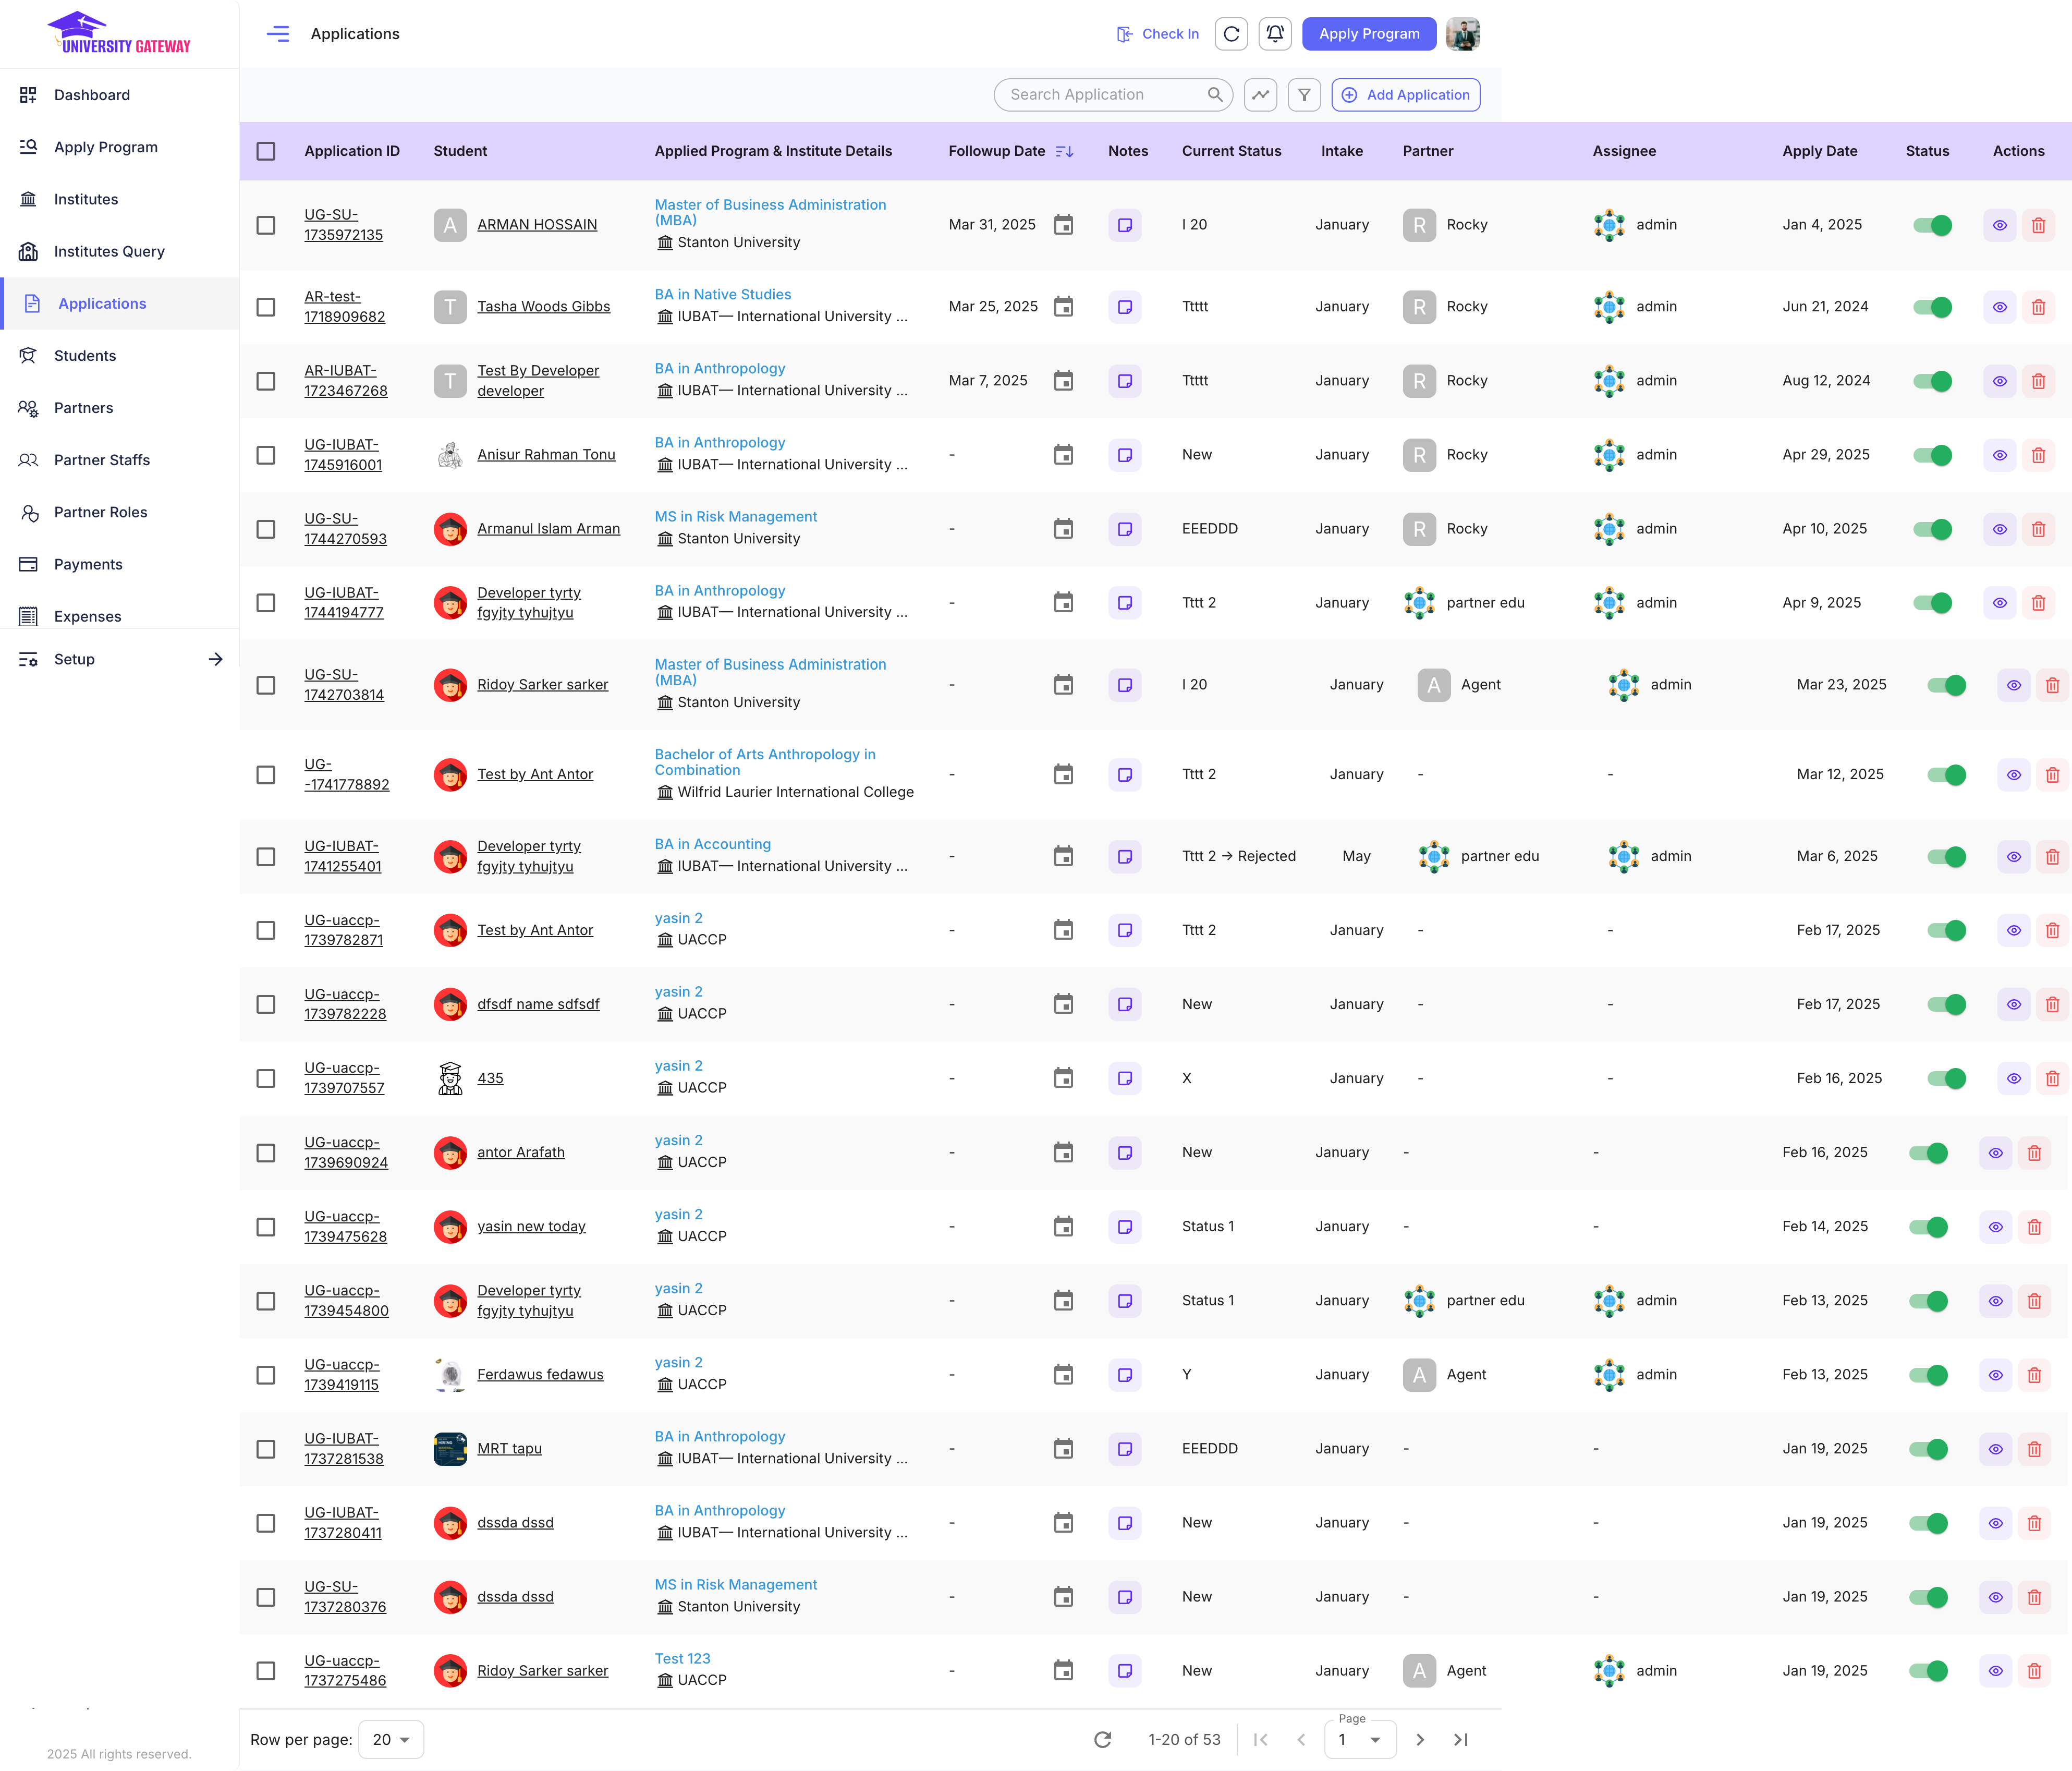Click the Add Application button
Image resolution: width=2072 pixels, height=1771 pixels.
[x=1405, y=95]
